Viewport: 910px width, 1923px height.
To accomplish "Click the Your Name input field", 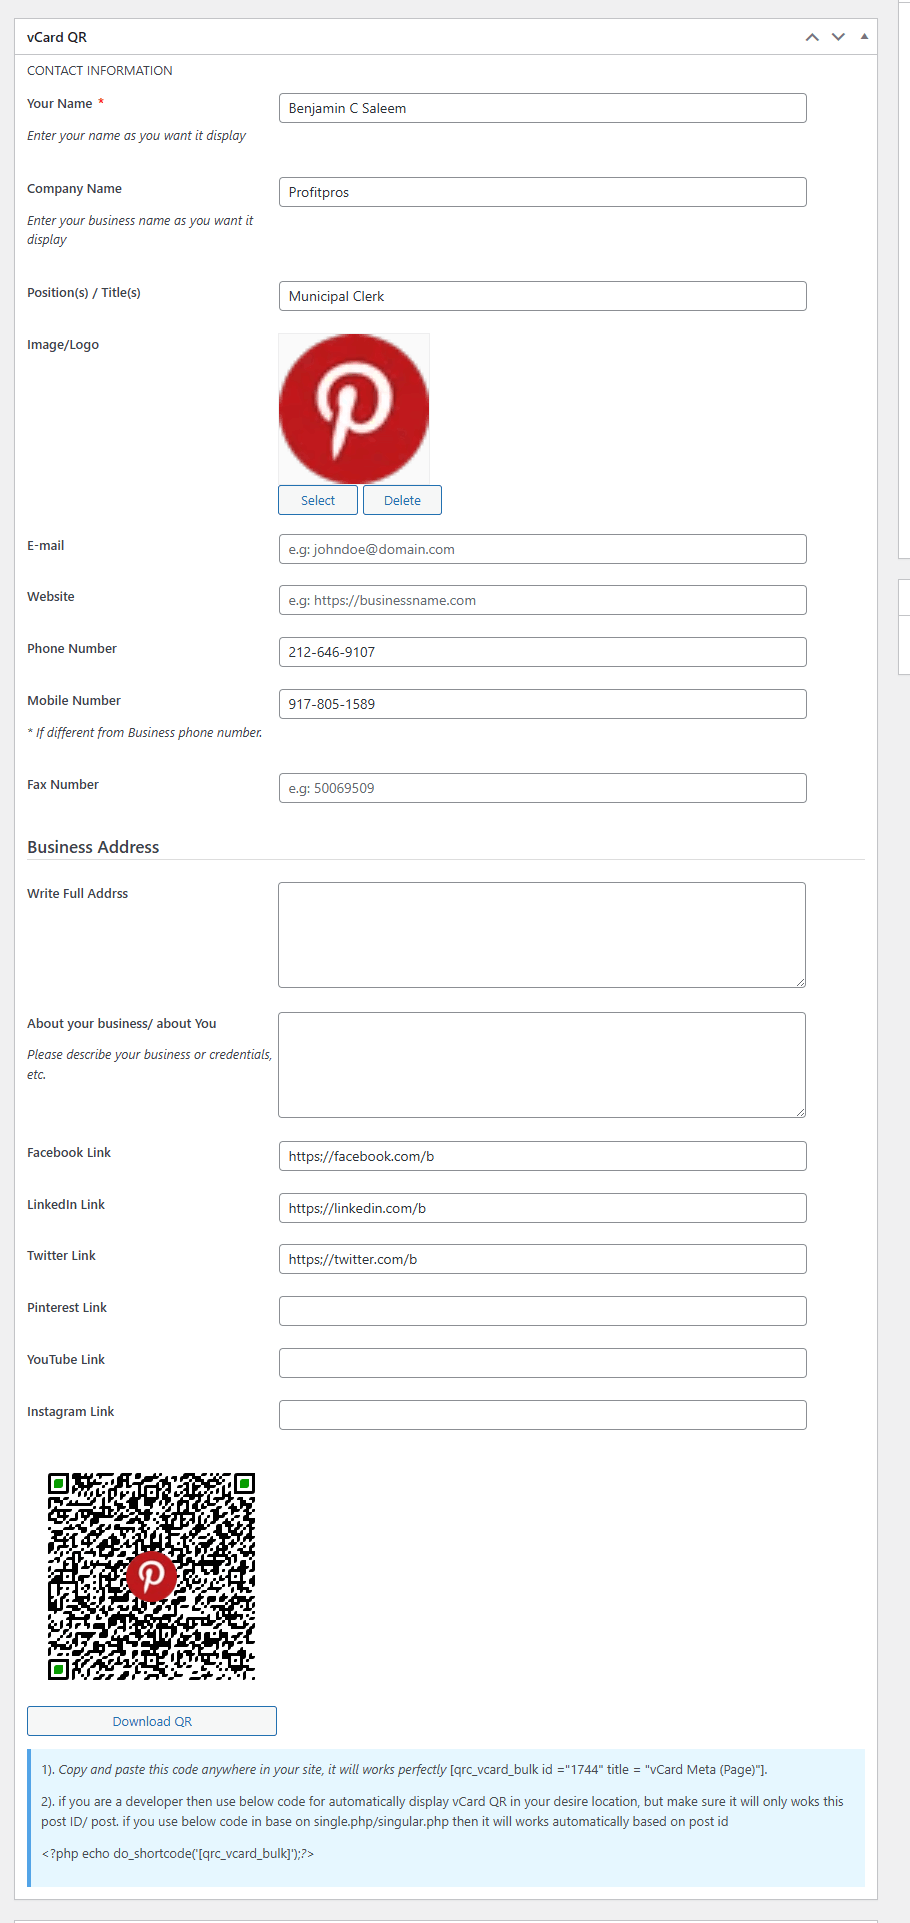I will pos(542,108).
